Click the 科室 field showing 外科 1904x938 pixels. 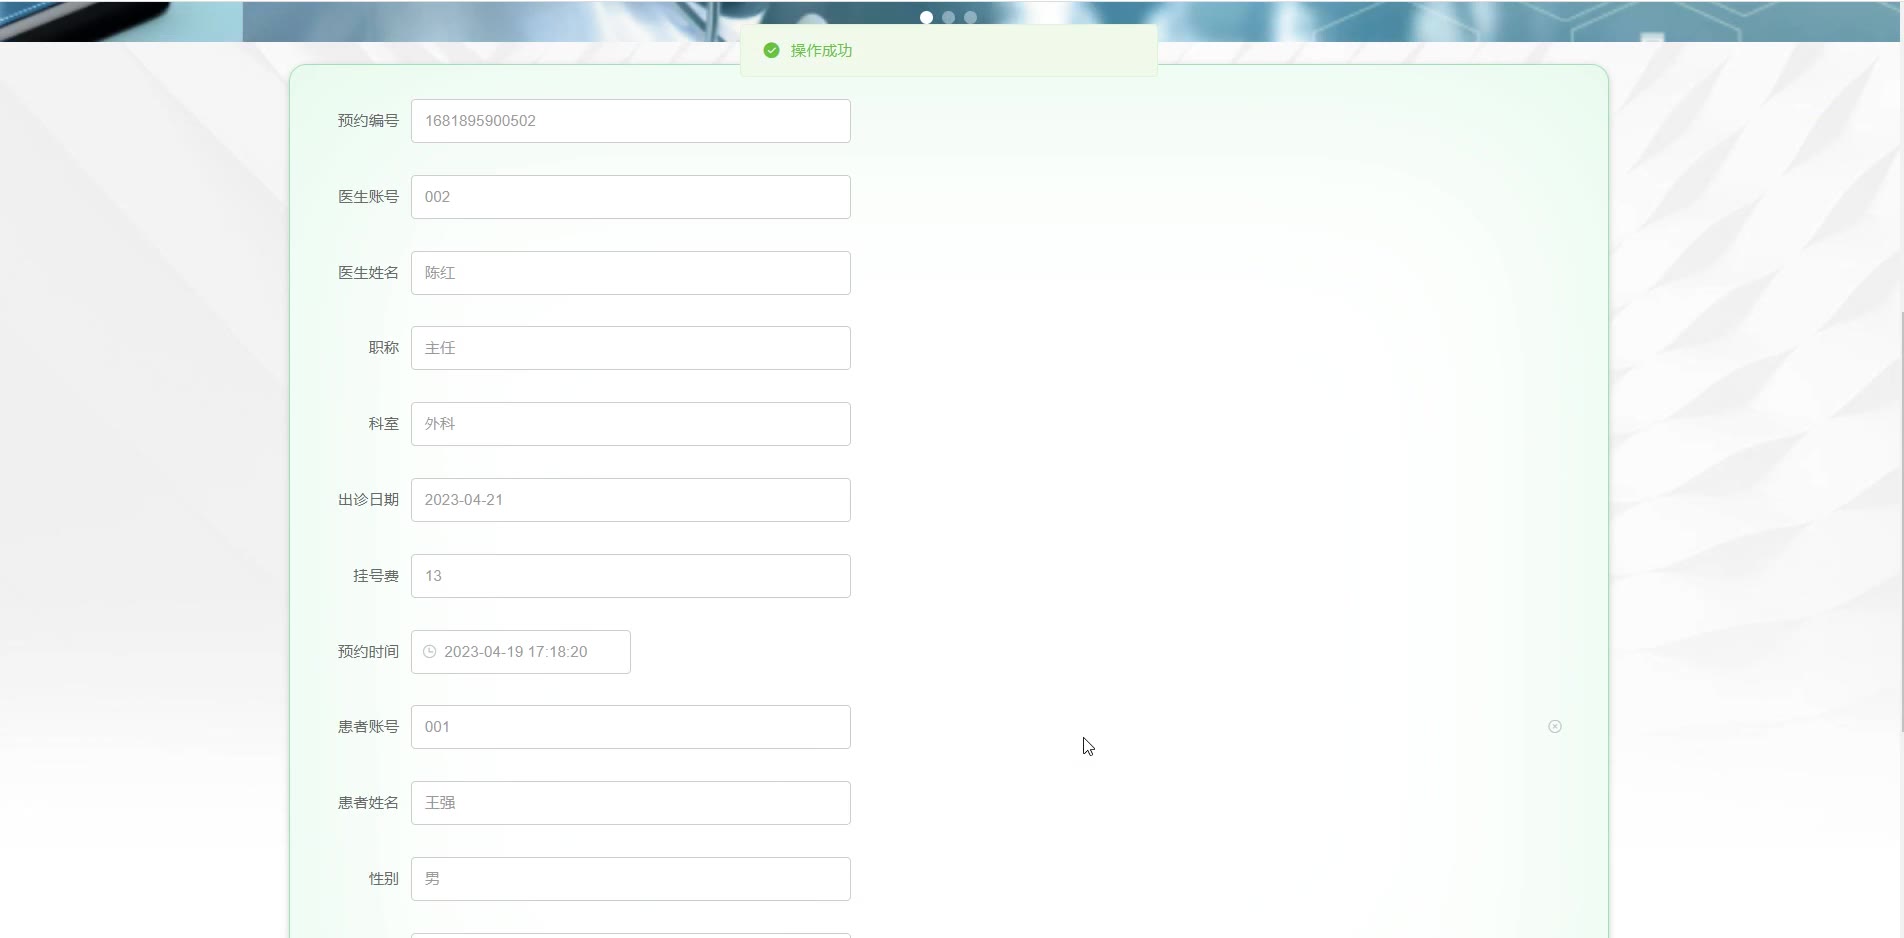point(630,424)
